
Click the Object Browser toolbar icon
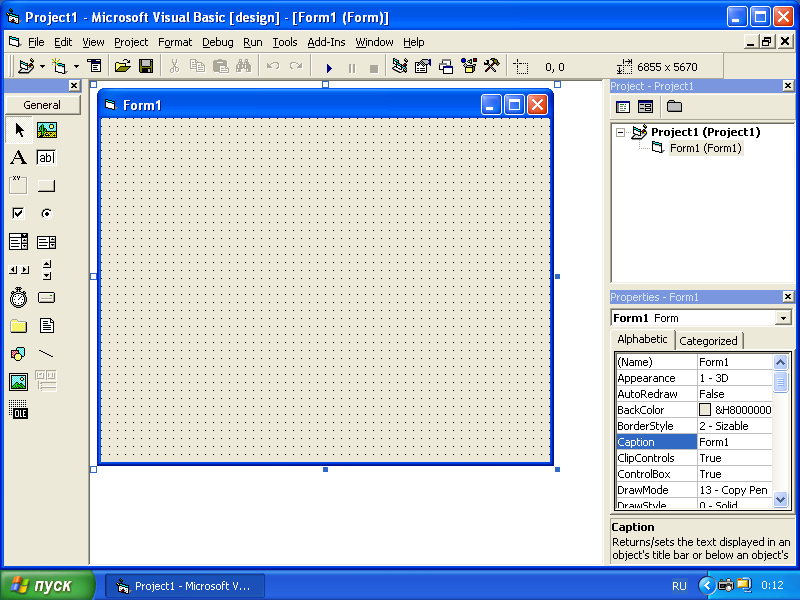click(469, 66)
